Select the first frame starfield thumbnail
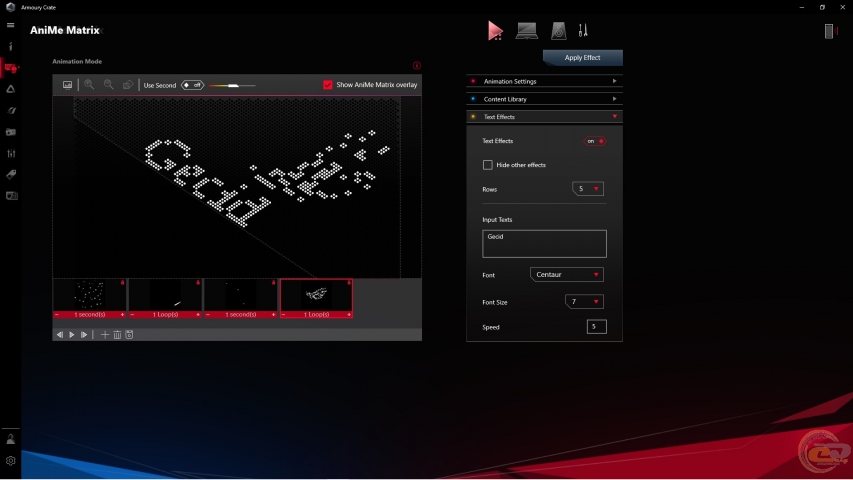 pyautogui.click(x=90, y=295)
